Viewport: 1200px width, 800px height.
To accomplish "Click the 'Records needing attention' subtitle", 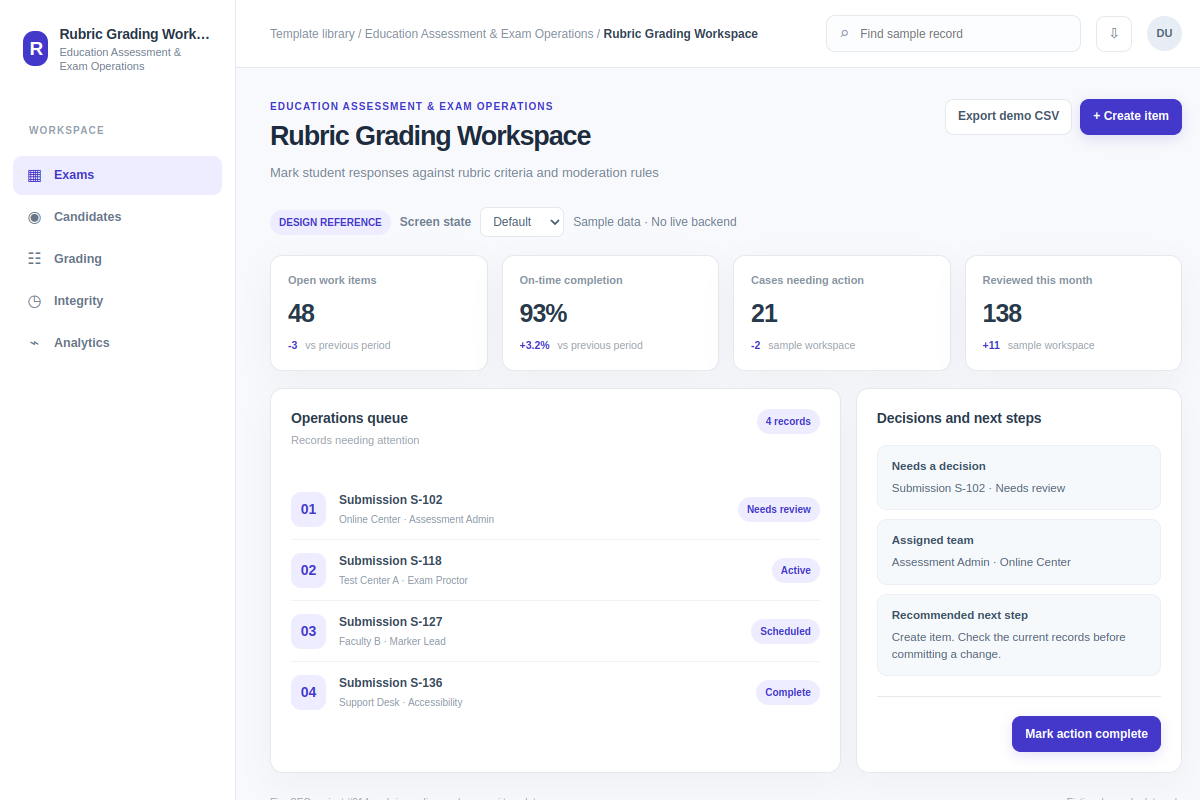I will pyautogui.click(x=356, y=440).
